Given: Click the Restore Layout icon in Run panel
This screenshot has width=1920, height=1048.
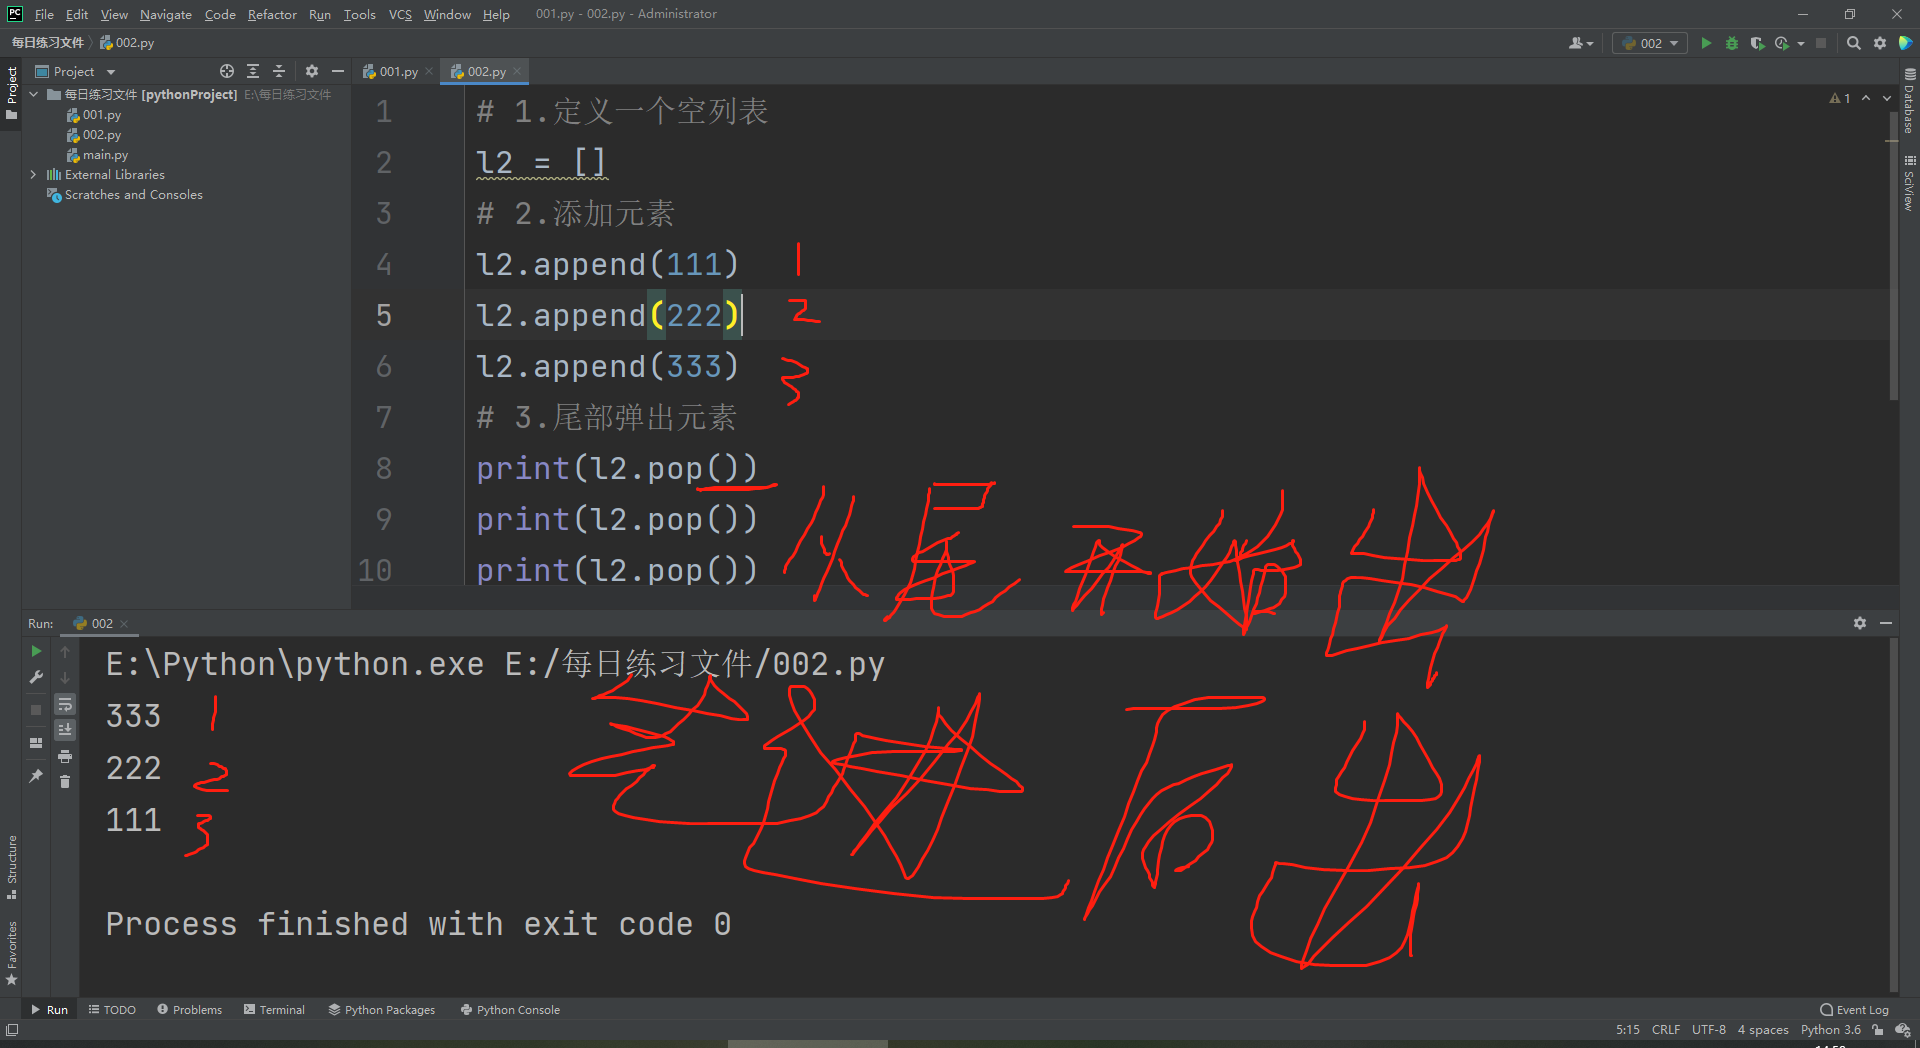Looking at the screenshot, I should (x=36, y=743).
